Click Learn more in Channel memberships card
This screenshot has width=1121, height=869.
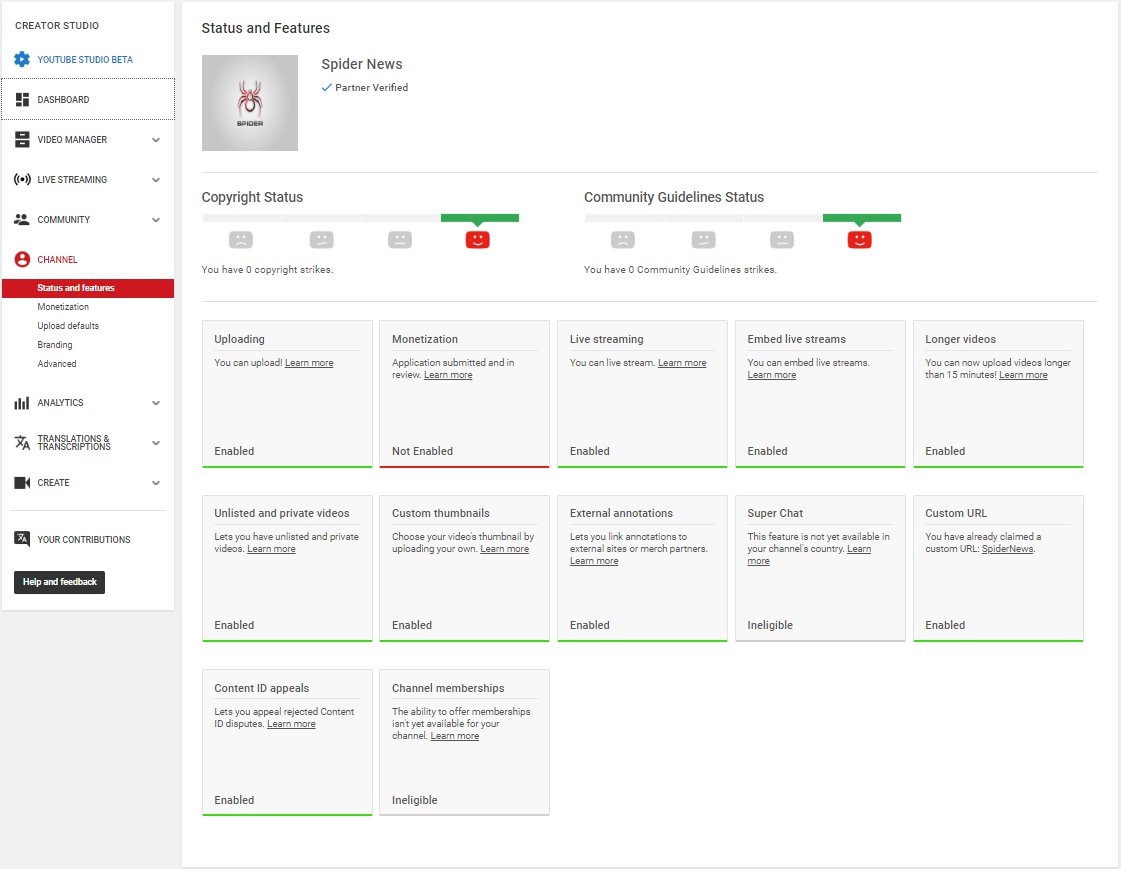[455, 736]
